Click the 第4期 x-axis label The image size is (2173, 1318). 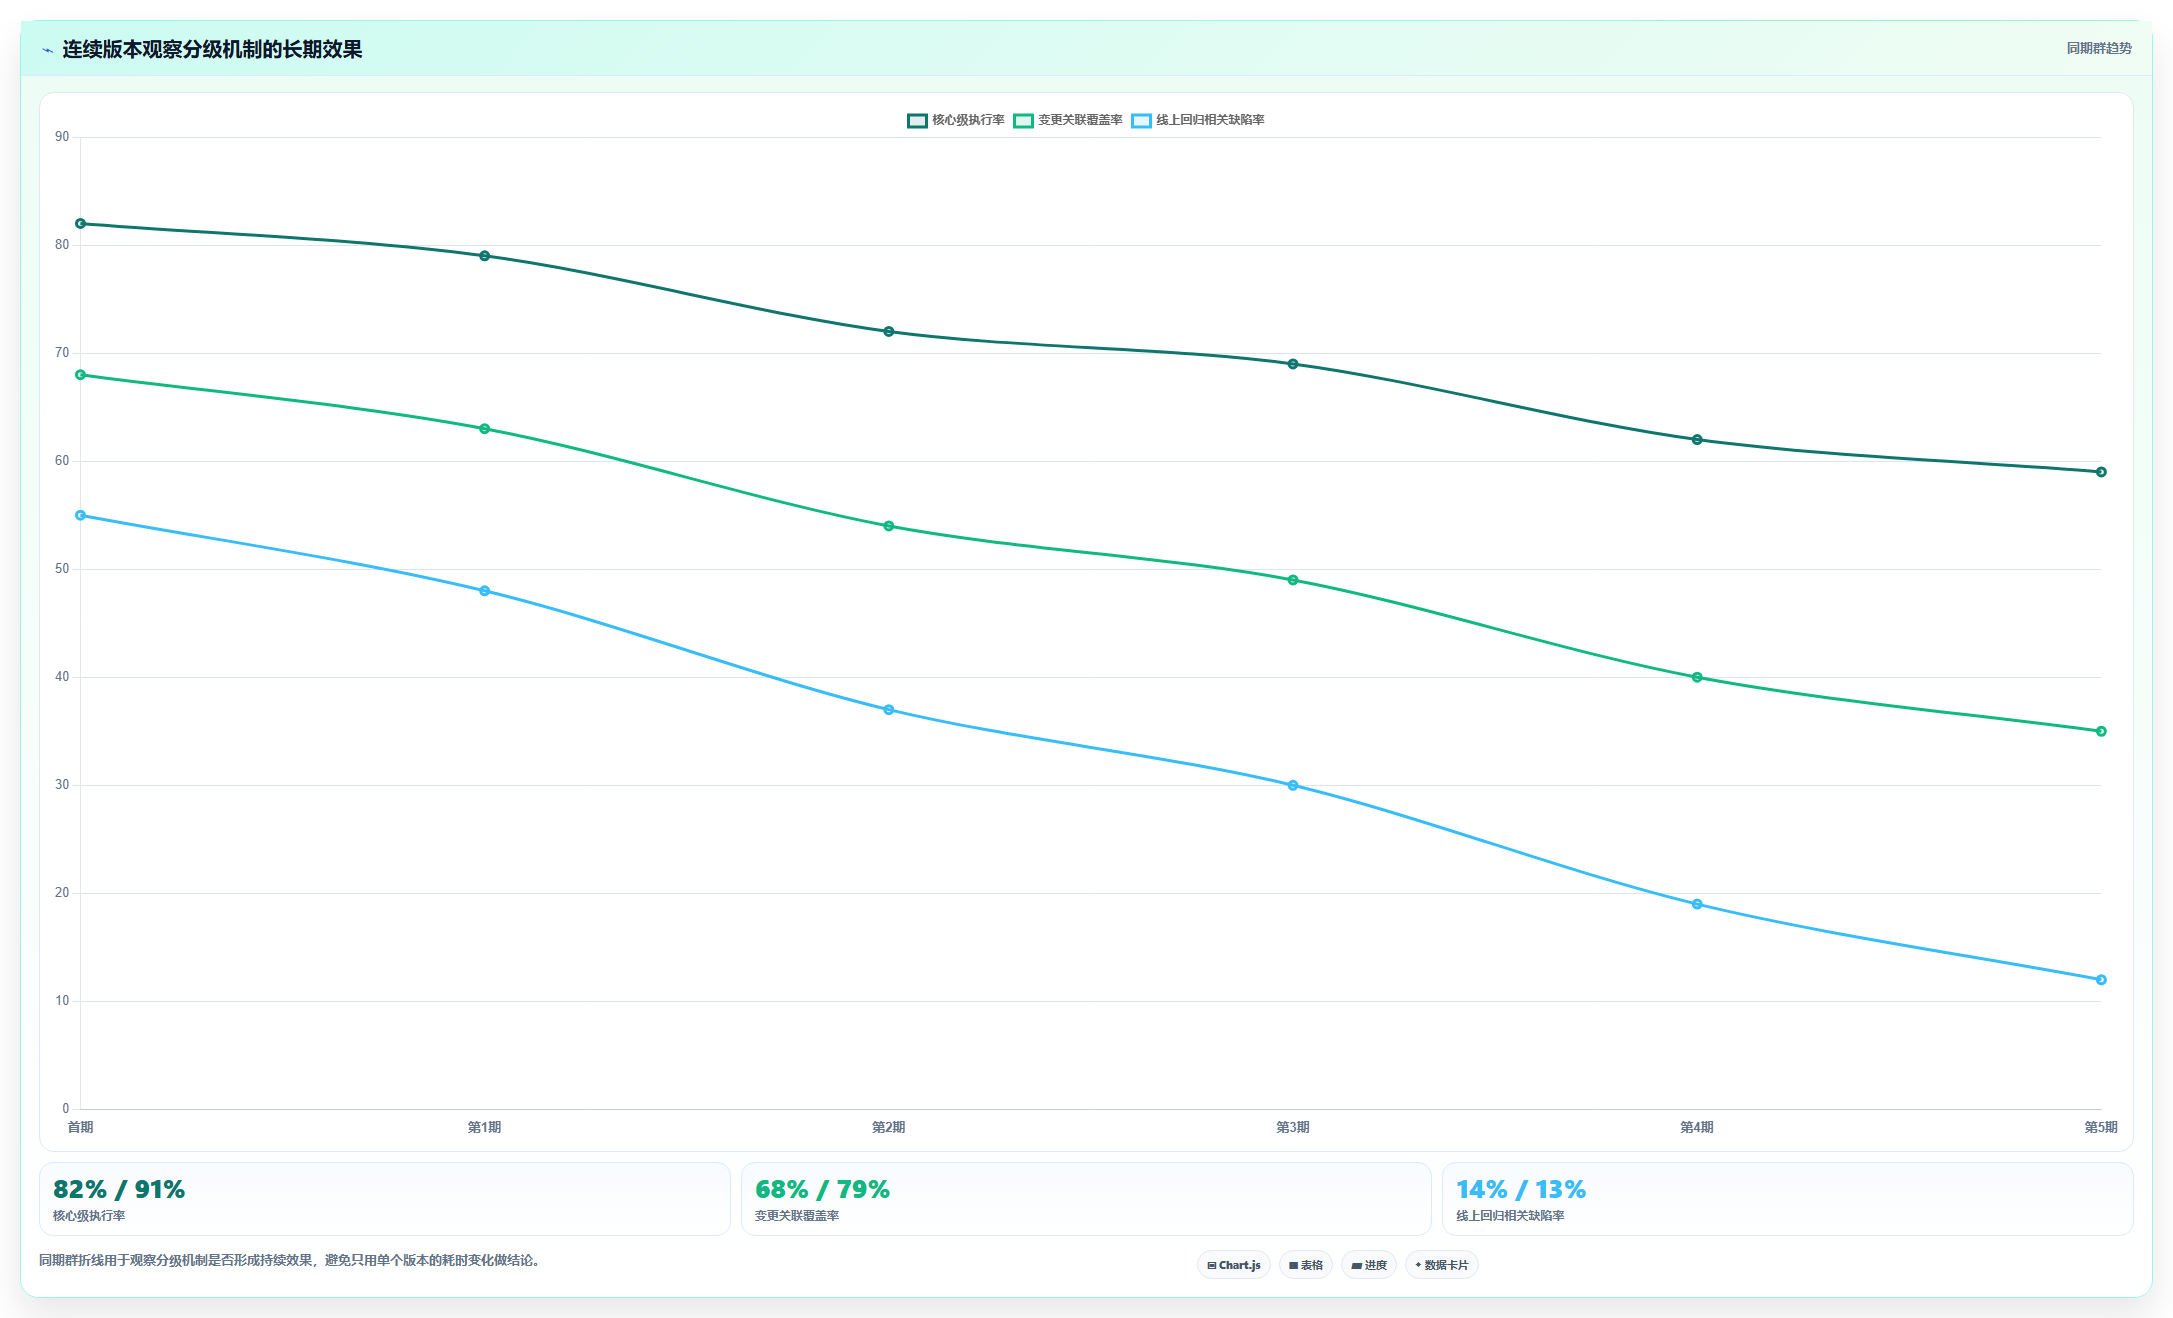tap(1697, 1127)
